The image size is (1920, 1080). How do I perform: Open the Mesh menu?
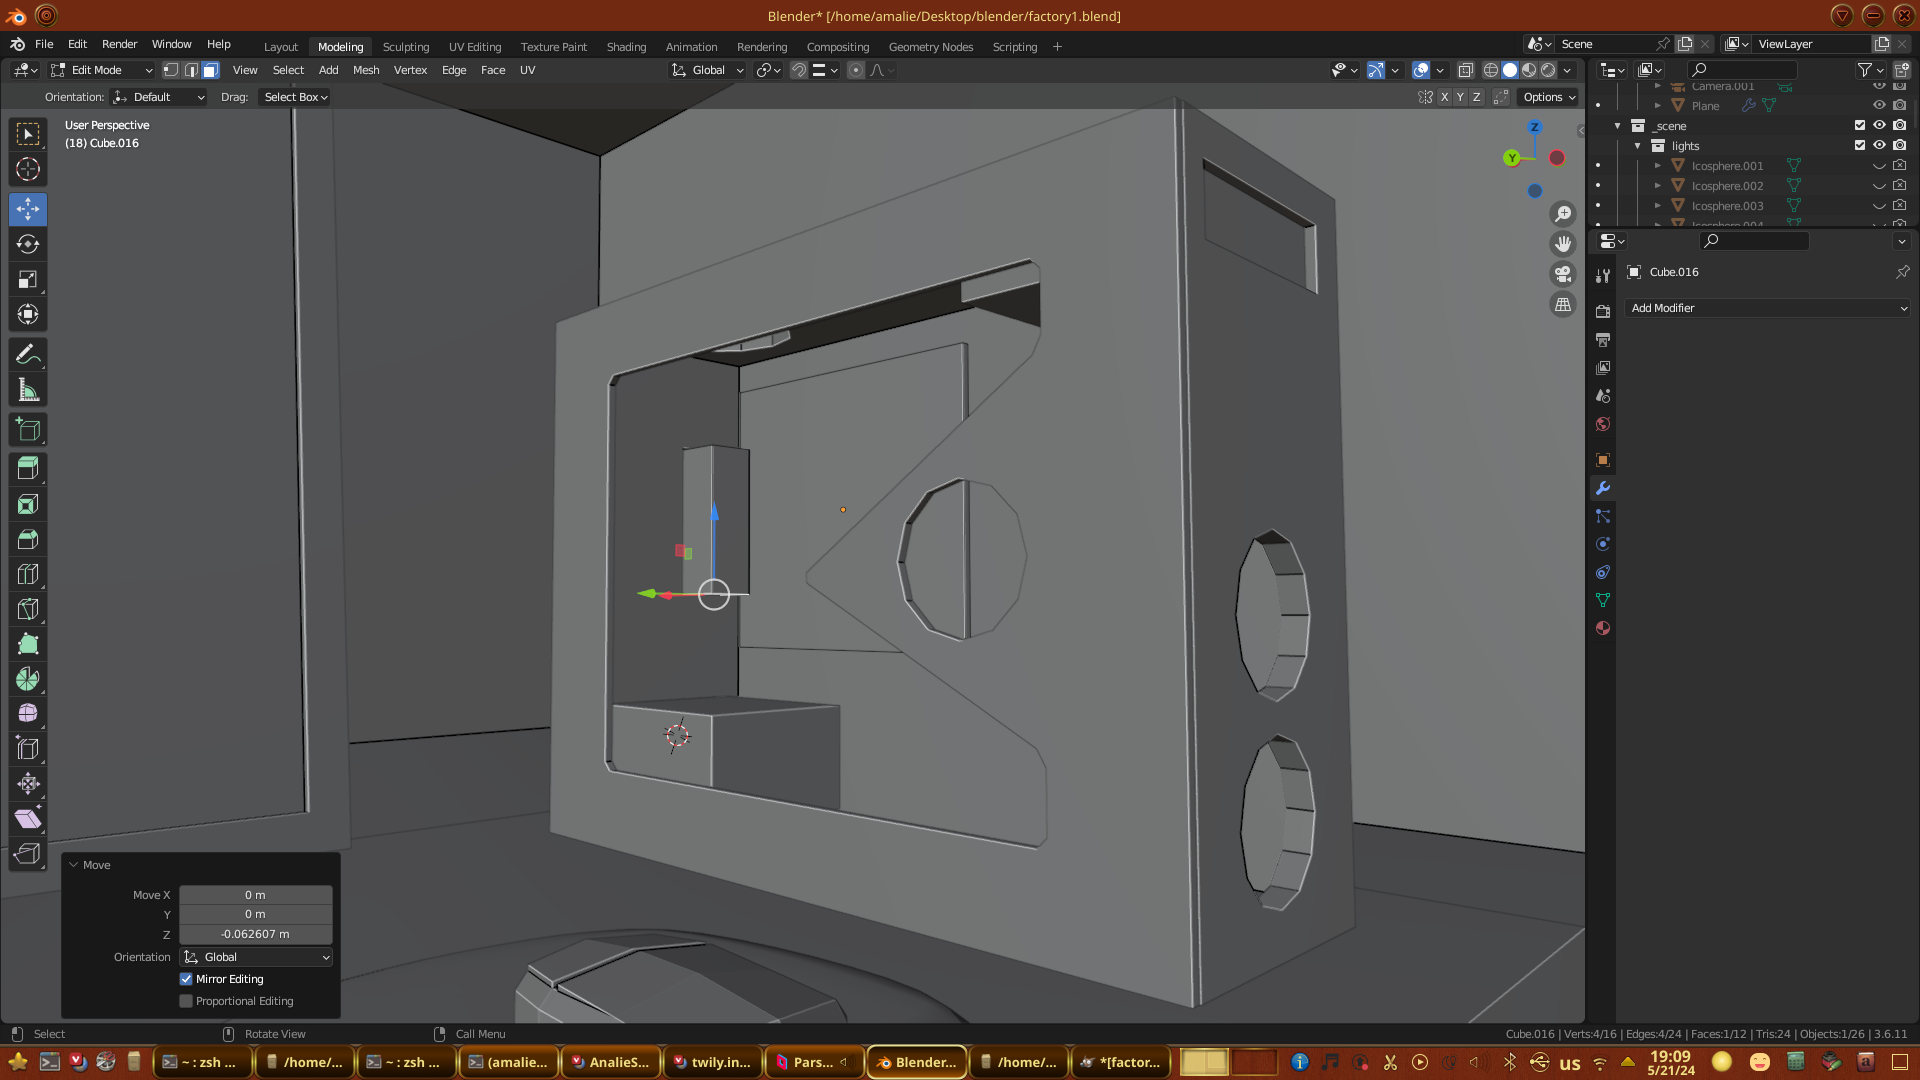[366, 70]
